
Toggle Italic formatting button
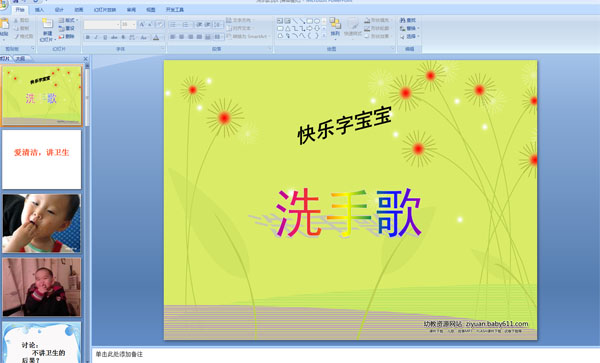[96, 37]
